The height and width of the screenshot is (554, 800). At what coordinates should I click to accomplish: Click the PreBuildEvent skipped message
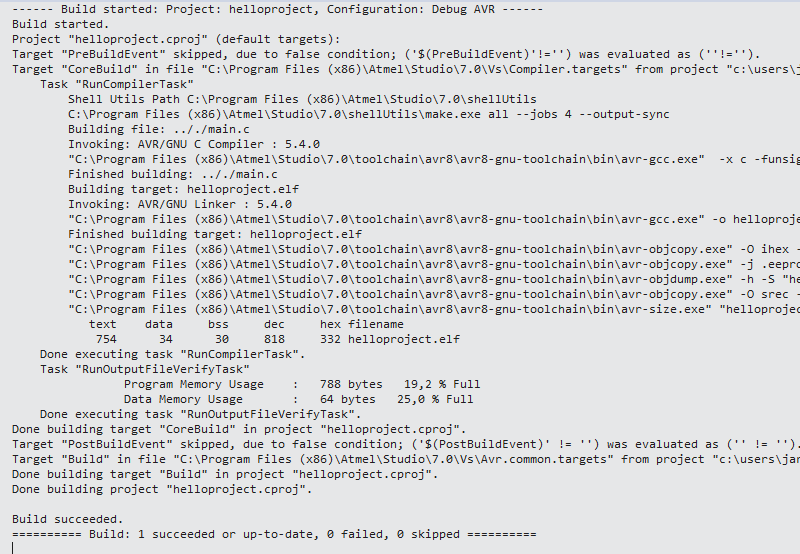(x=386, y=54)
